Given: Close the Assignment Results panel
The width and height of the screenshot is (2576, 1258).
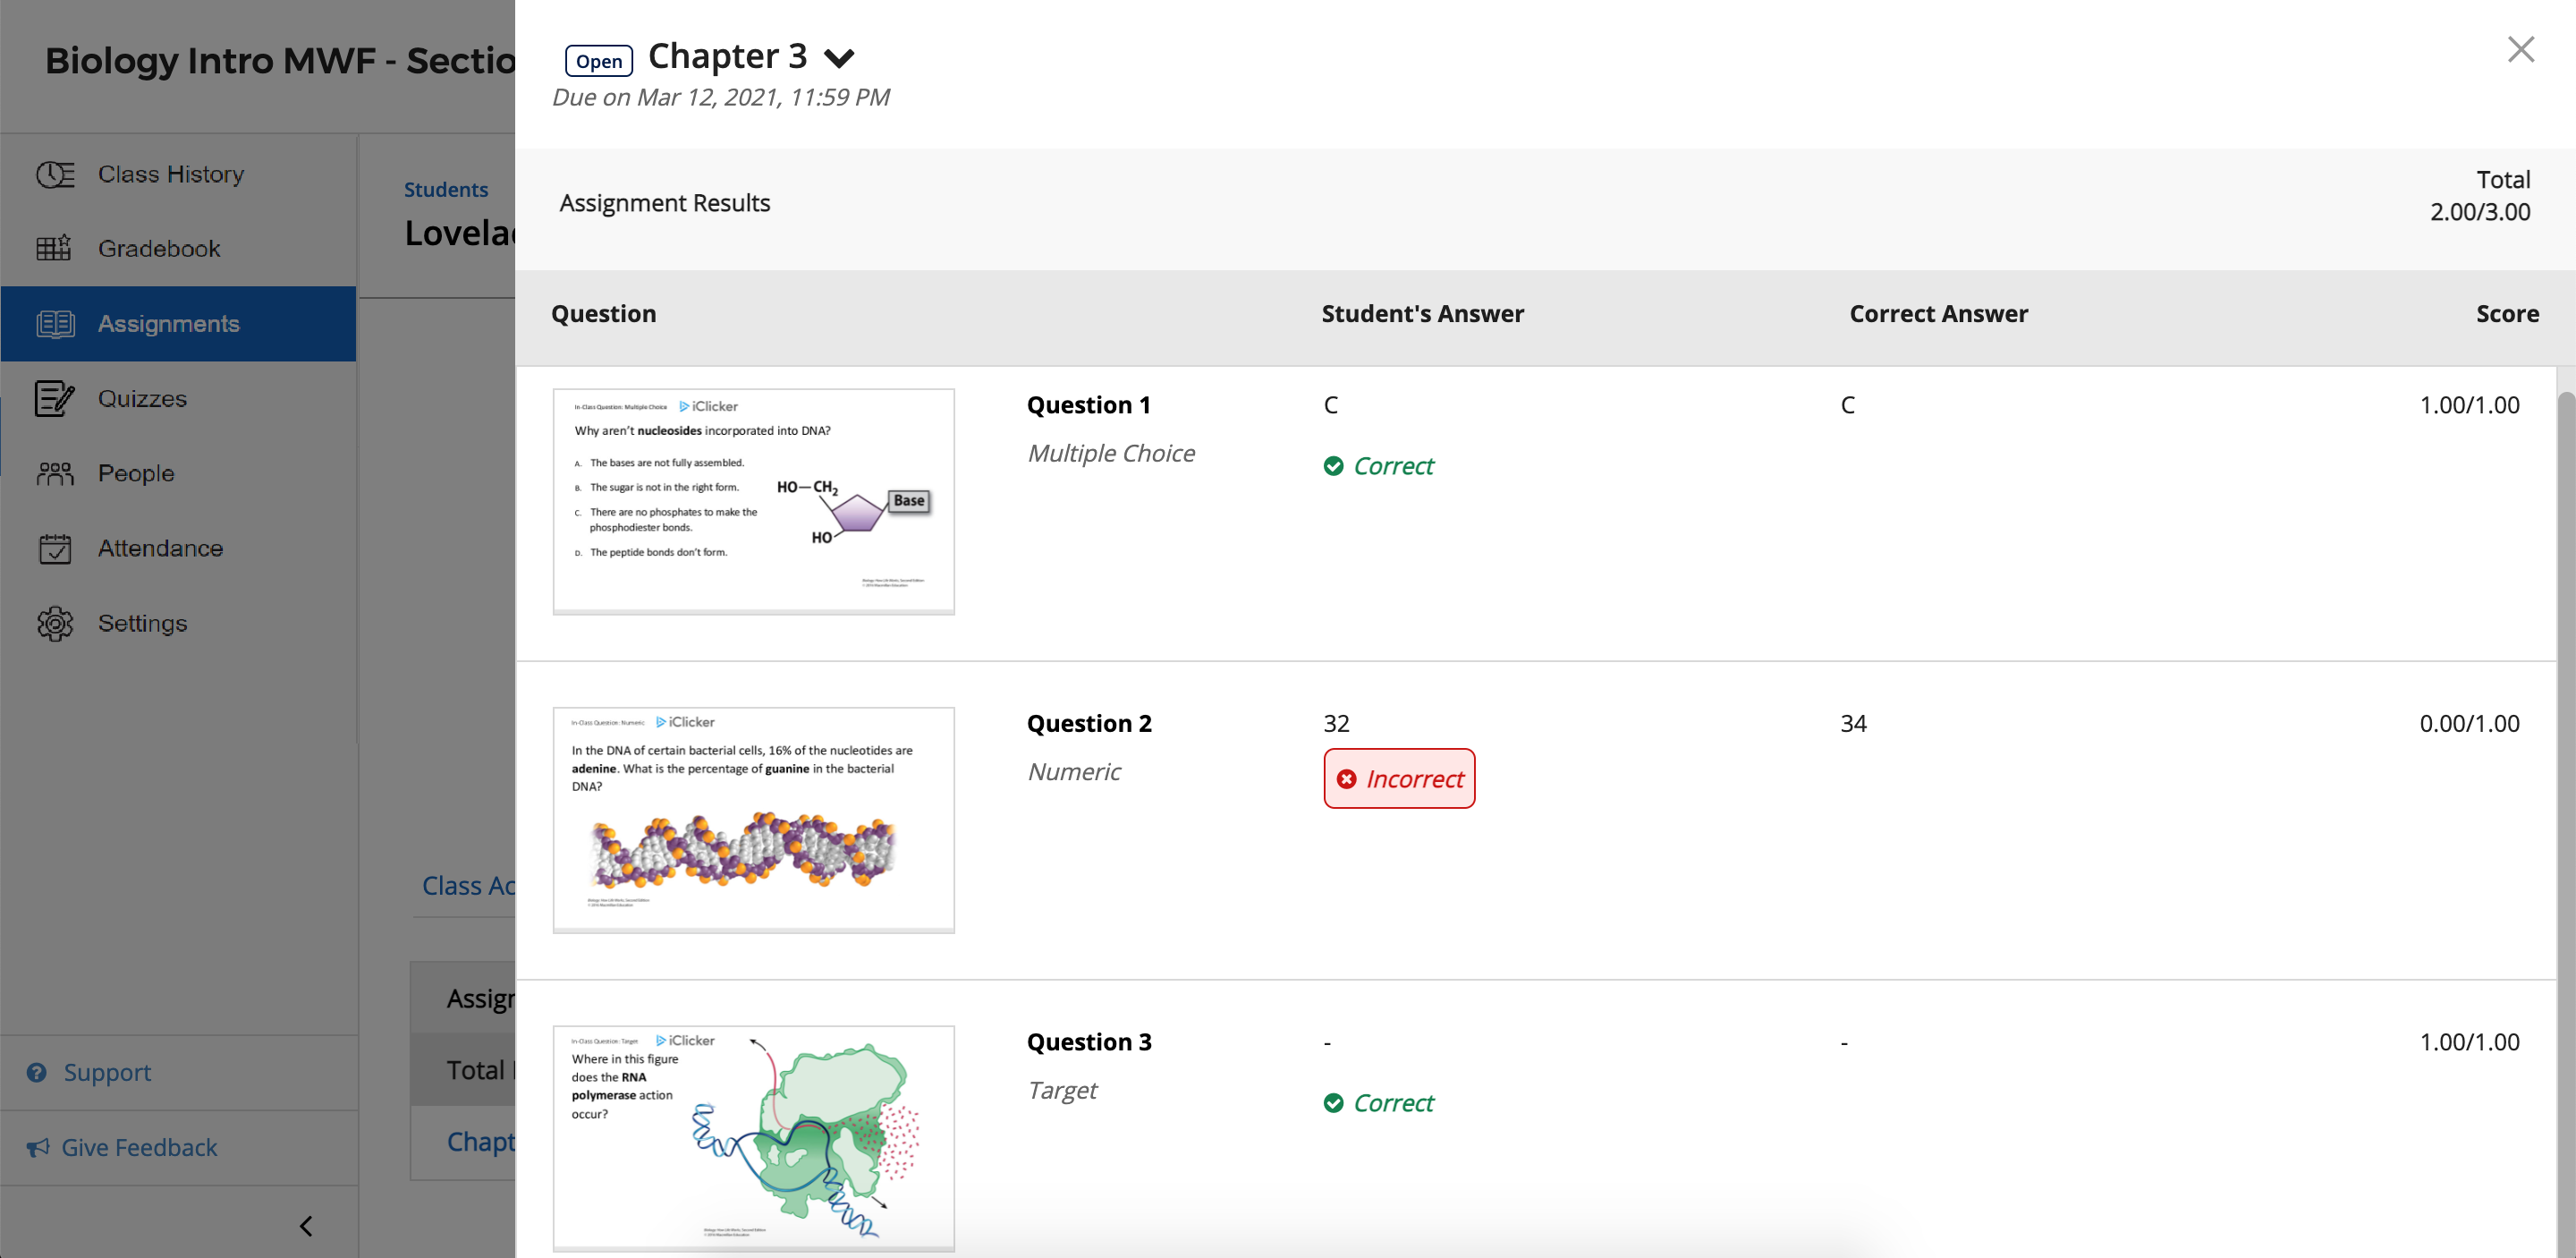Looking at the screenshot, I should (x=2520, y=49).
